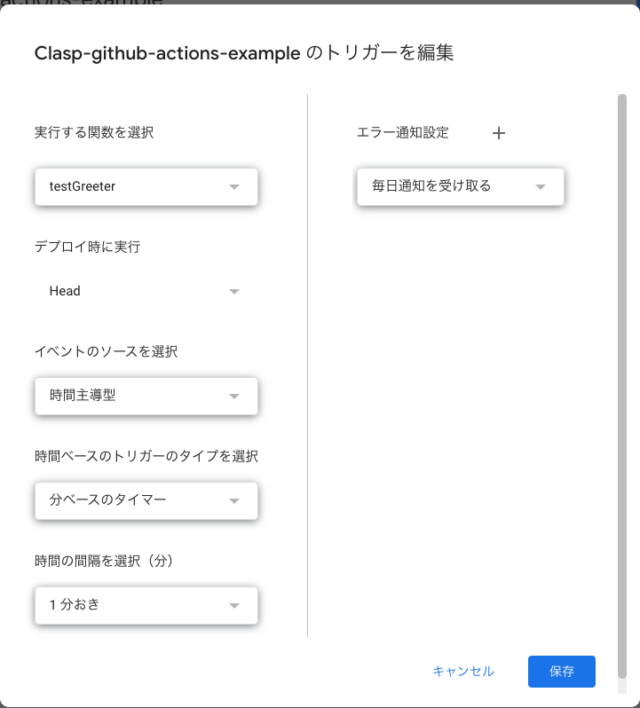Click the エラー通知設定 section label
The height and width of the screenshot is (708, 640).
(402, 133)
